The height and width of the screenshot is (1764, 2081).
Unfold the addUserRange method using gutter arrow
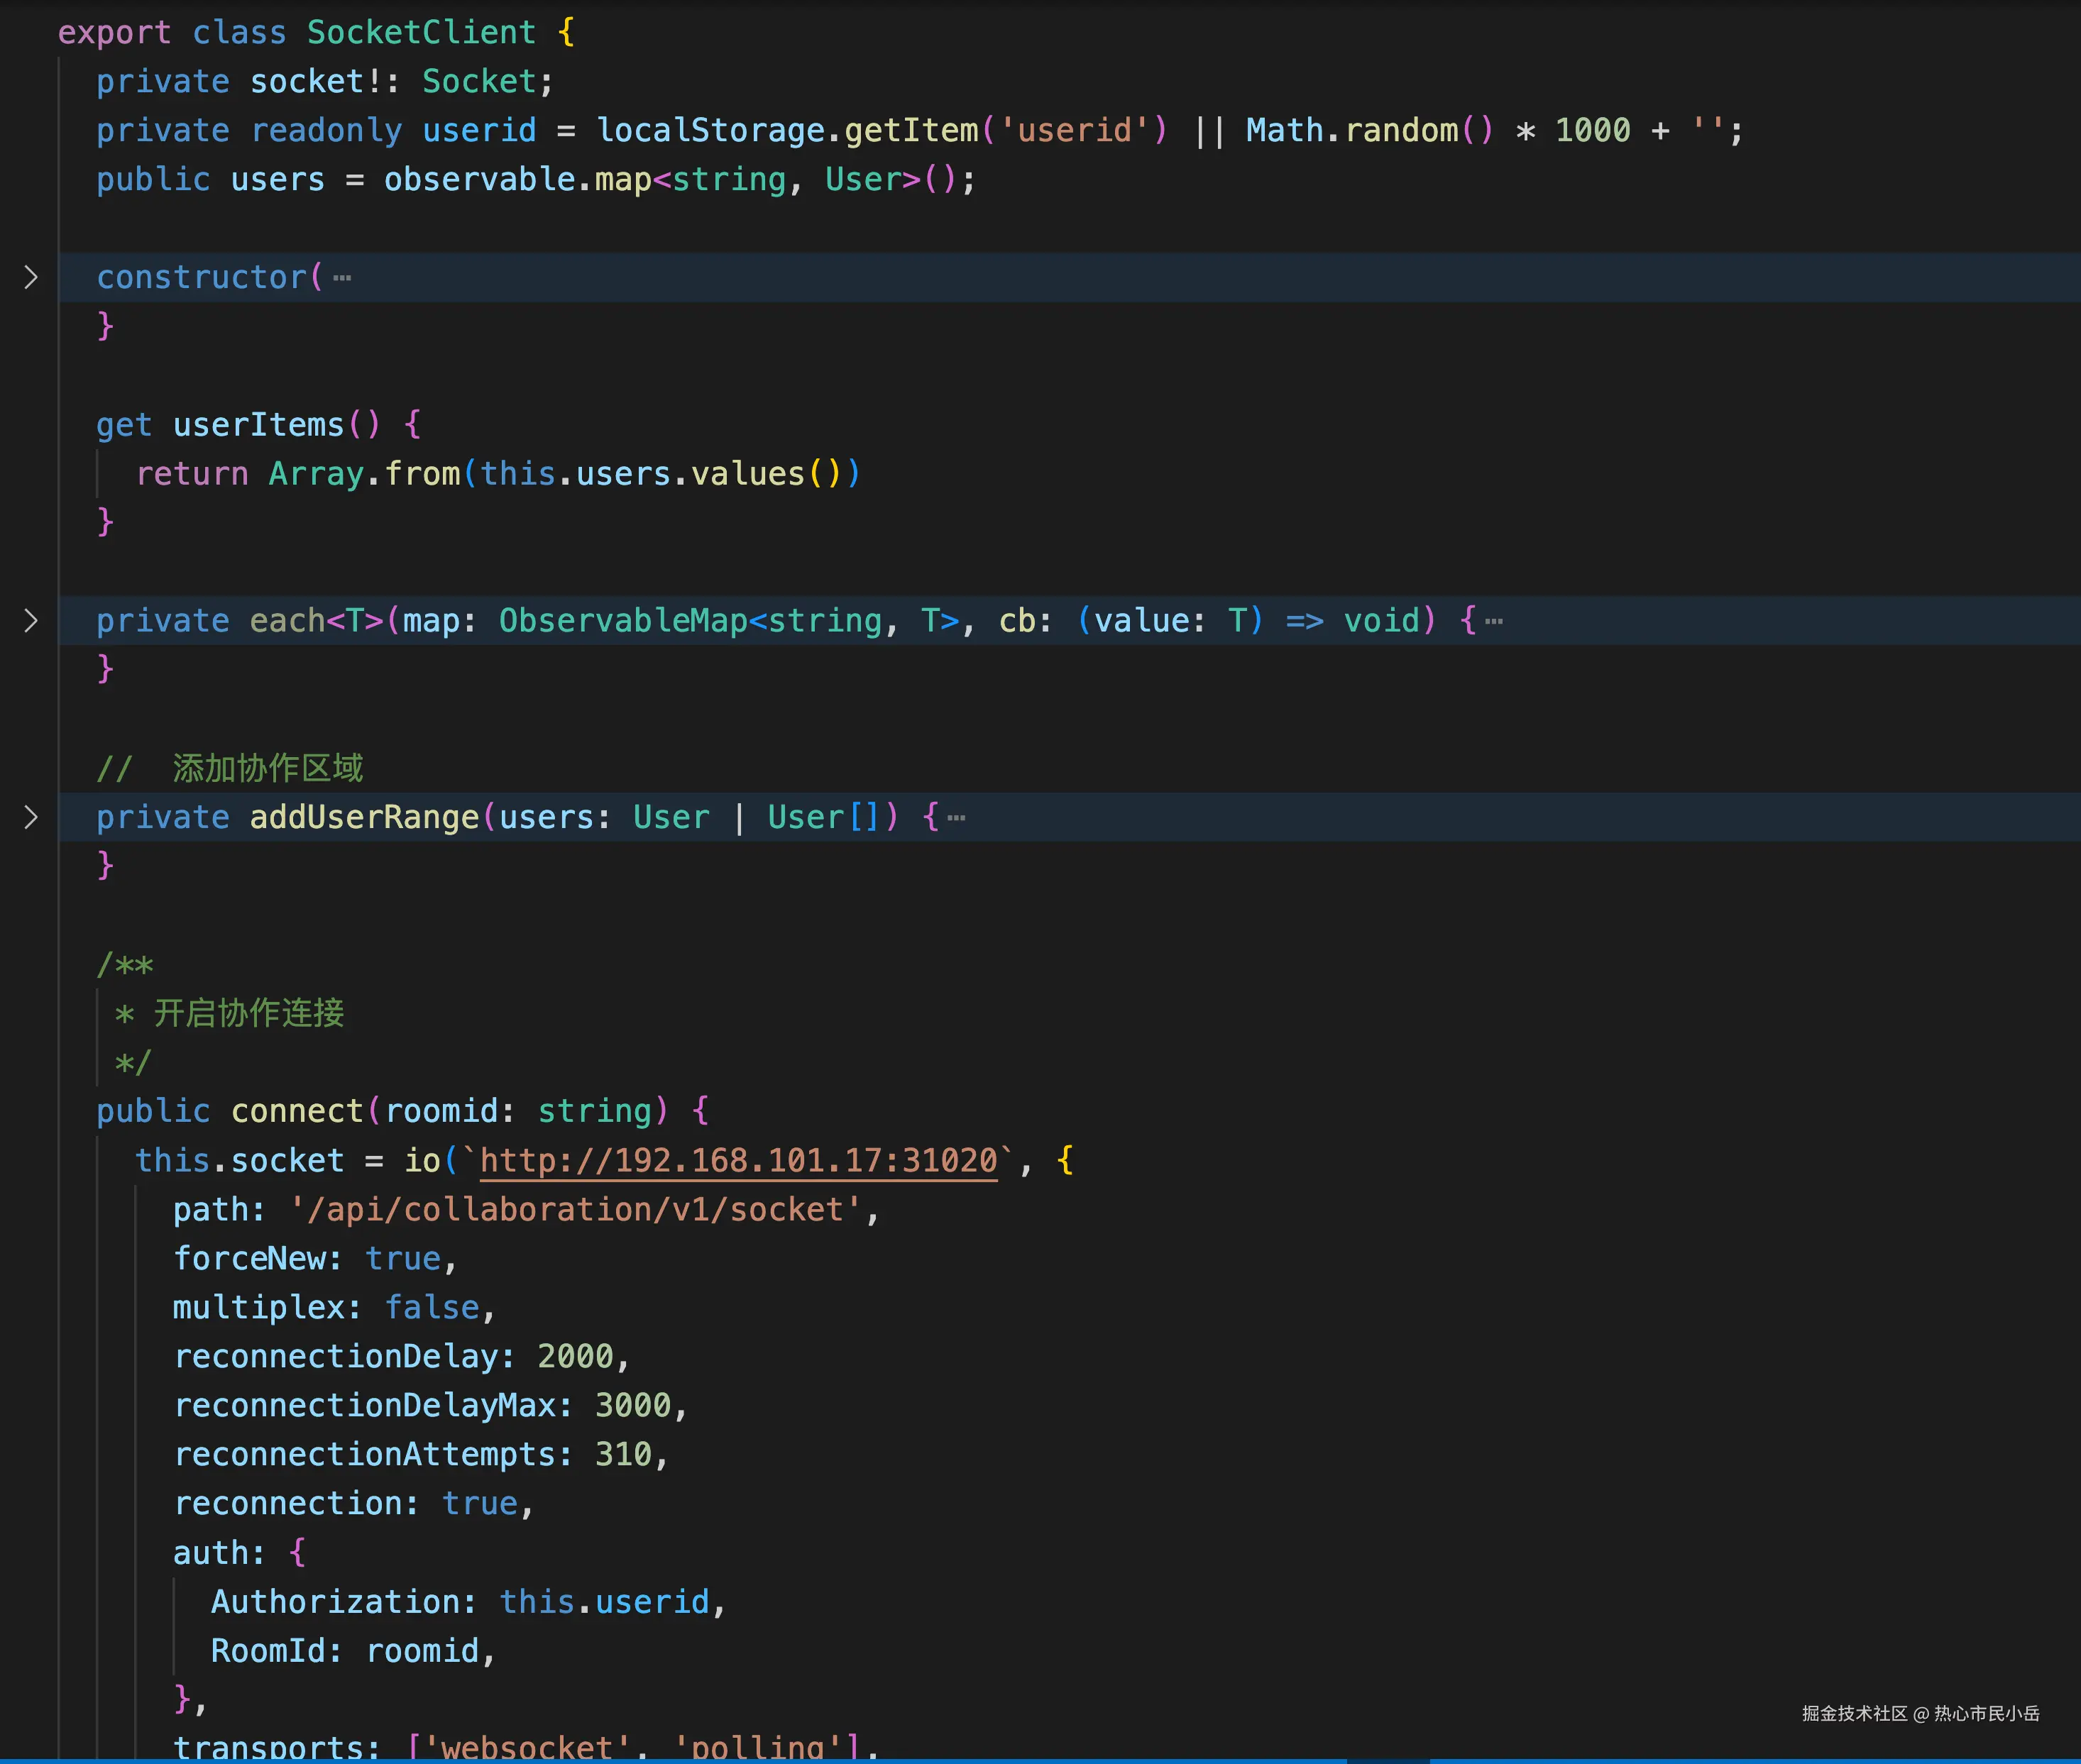coord(31,817)
